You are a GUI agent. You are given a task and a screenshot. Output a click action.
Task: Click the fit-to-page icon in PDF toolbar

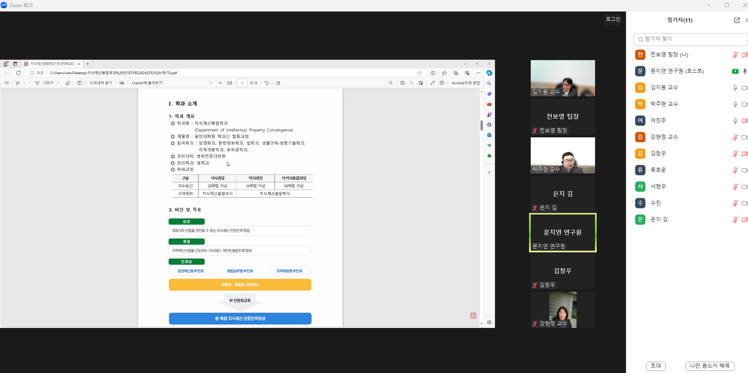coord(229,83)
